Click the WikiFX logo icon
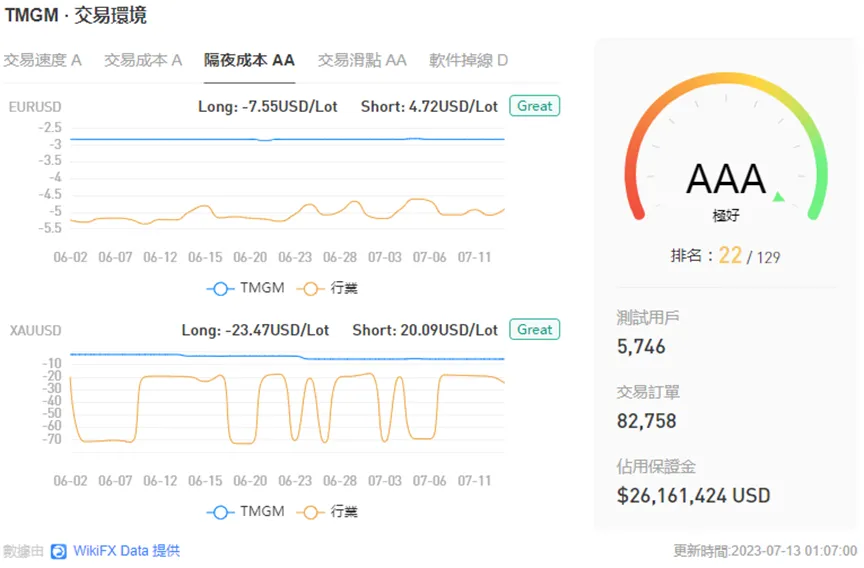The width and height of the screenshot is (864, 568). click(58, 551)
